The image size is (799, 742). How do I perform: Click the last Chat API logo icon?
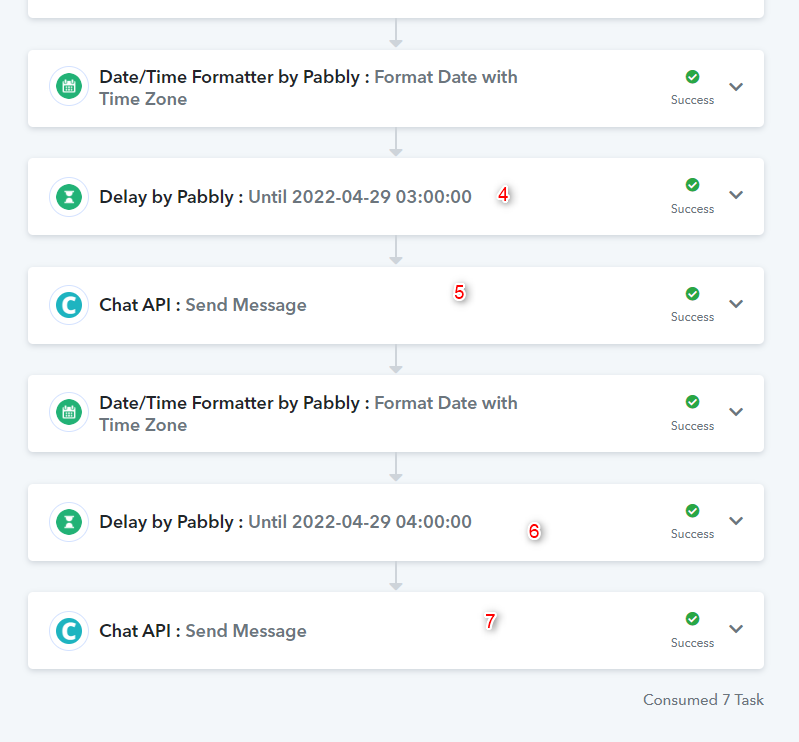point(69,631)
